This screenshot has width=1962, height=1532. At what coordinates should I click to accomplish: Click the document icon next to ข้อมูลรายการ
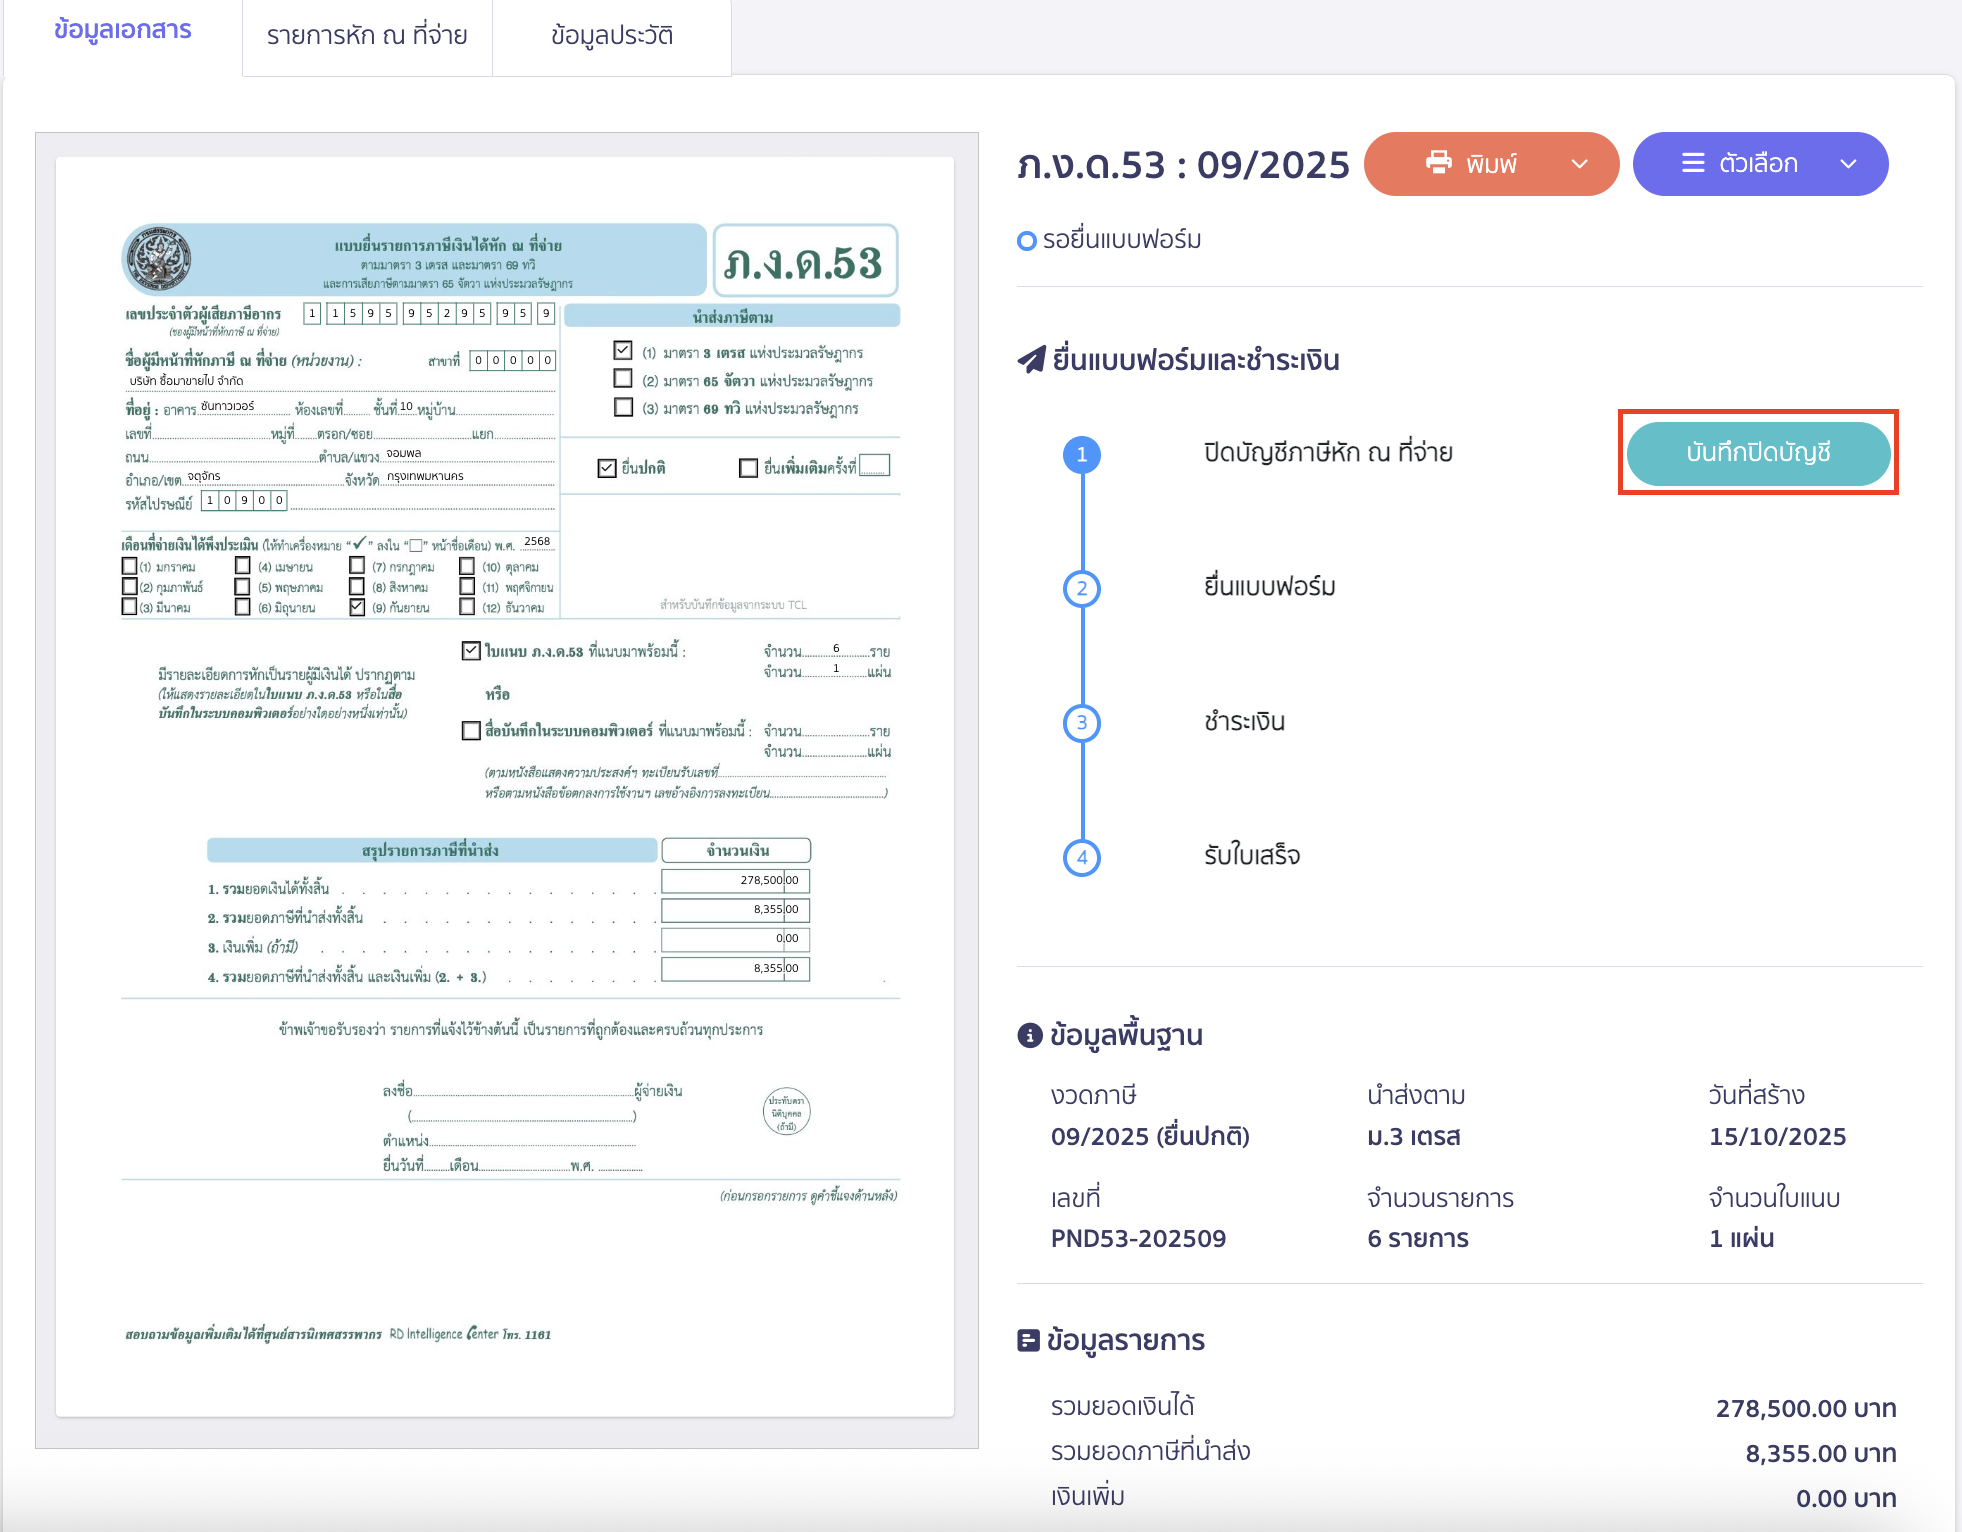click(x=1030, y=1339)
